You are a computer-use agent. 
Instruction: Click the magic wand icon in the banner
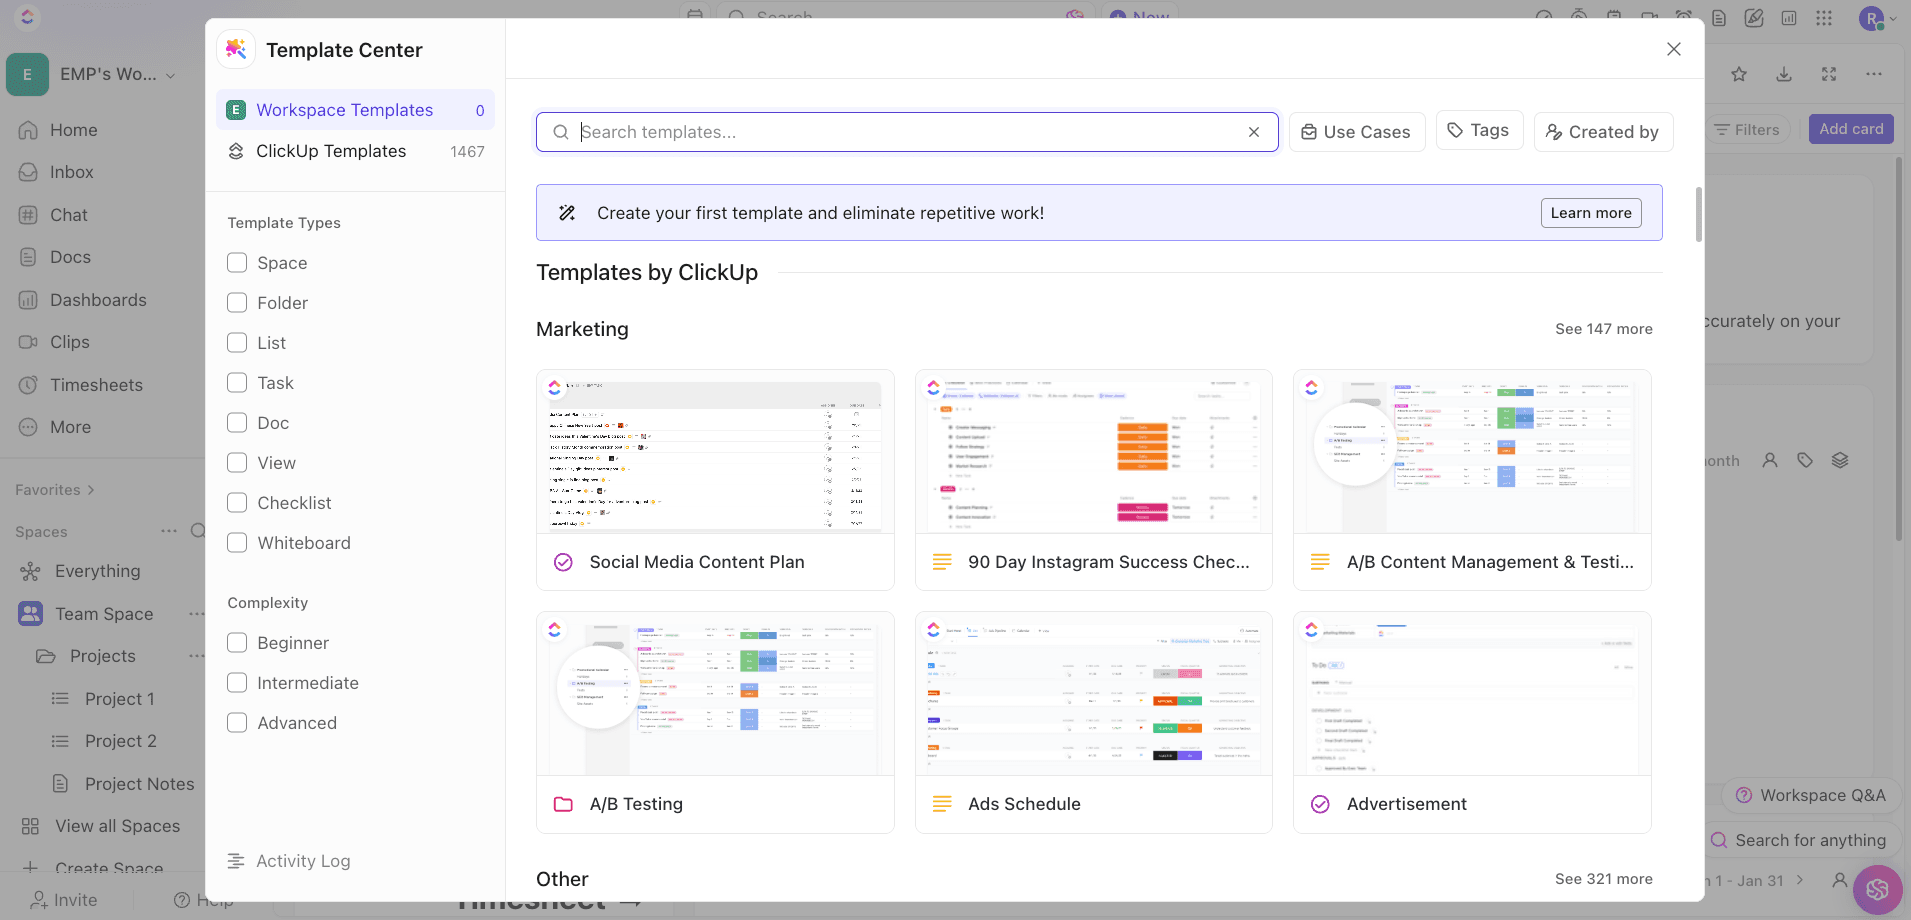tap(567, 213)
